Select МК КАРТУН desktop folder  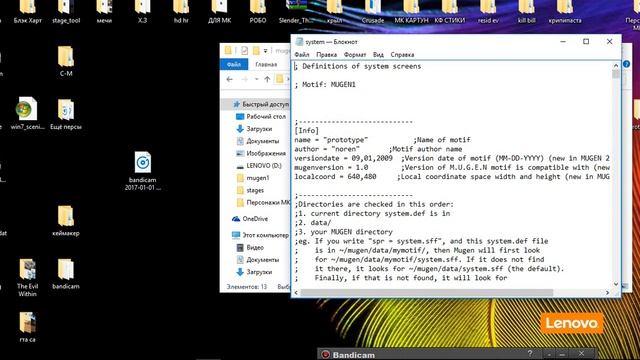click(411, 11)
